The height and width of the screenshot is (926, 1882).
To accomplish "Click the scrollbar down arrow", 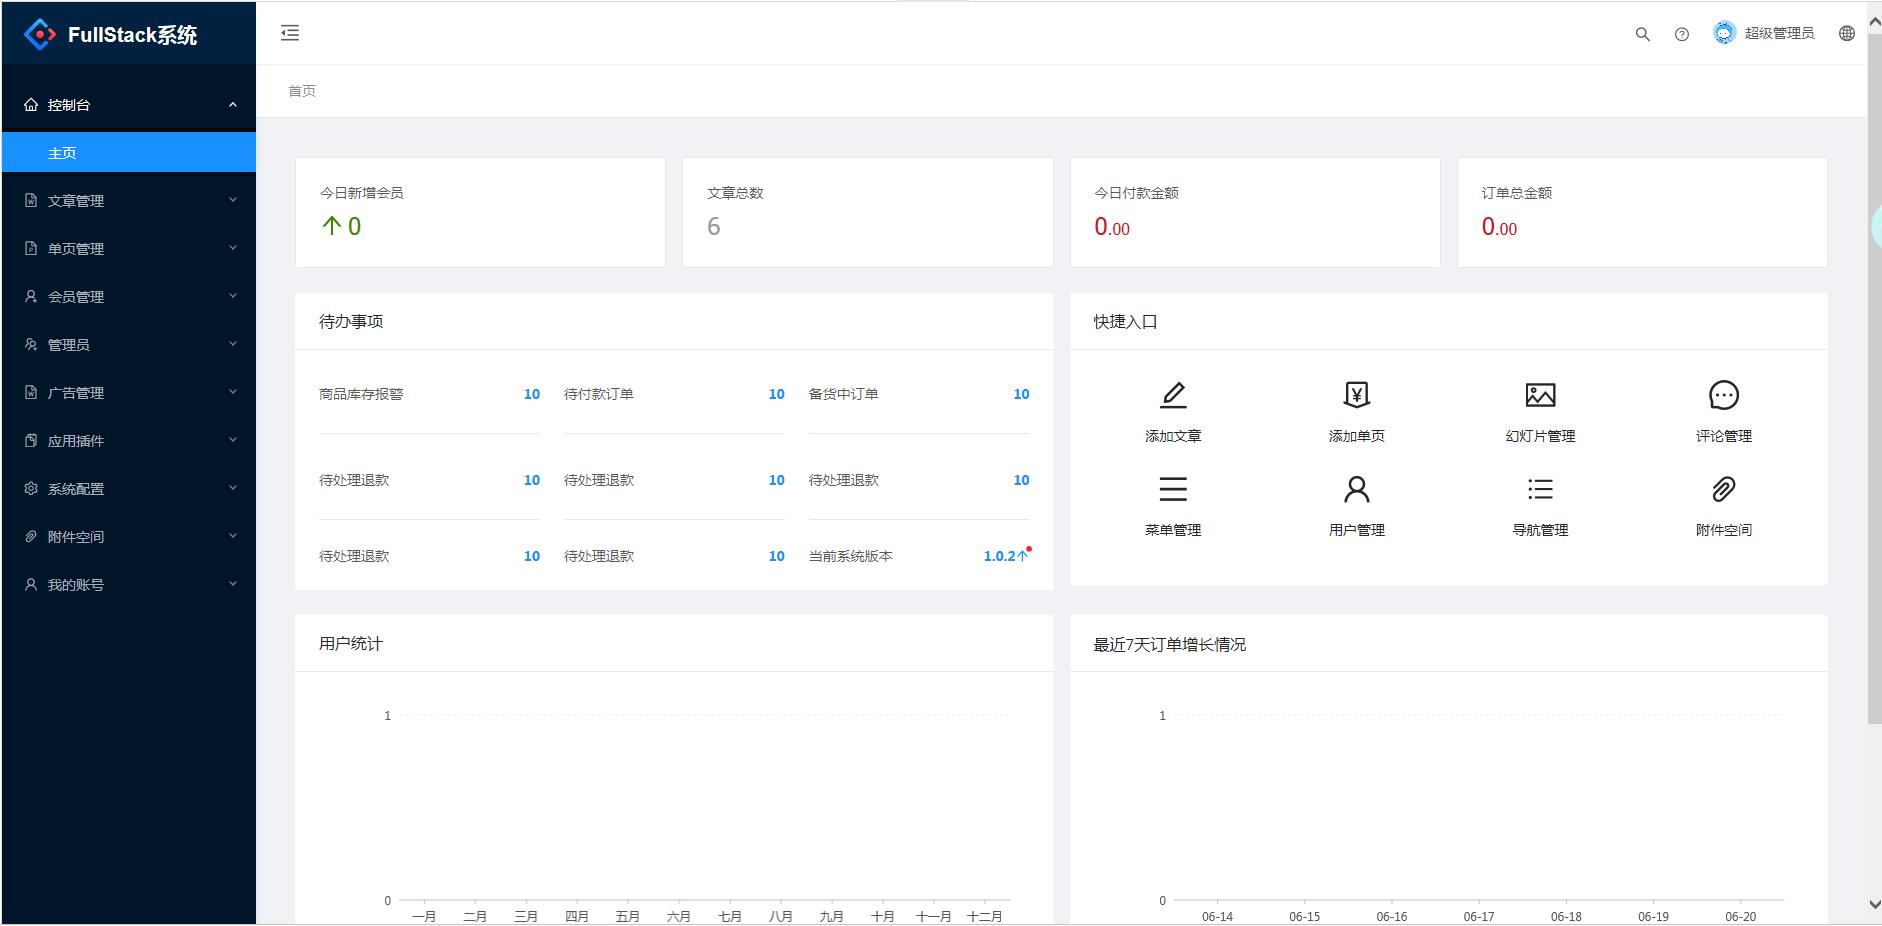I will point(1874,904).
